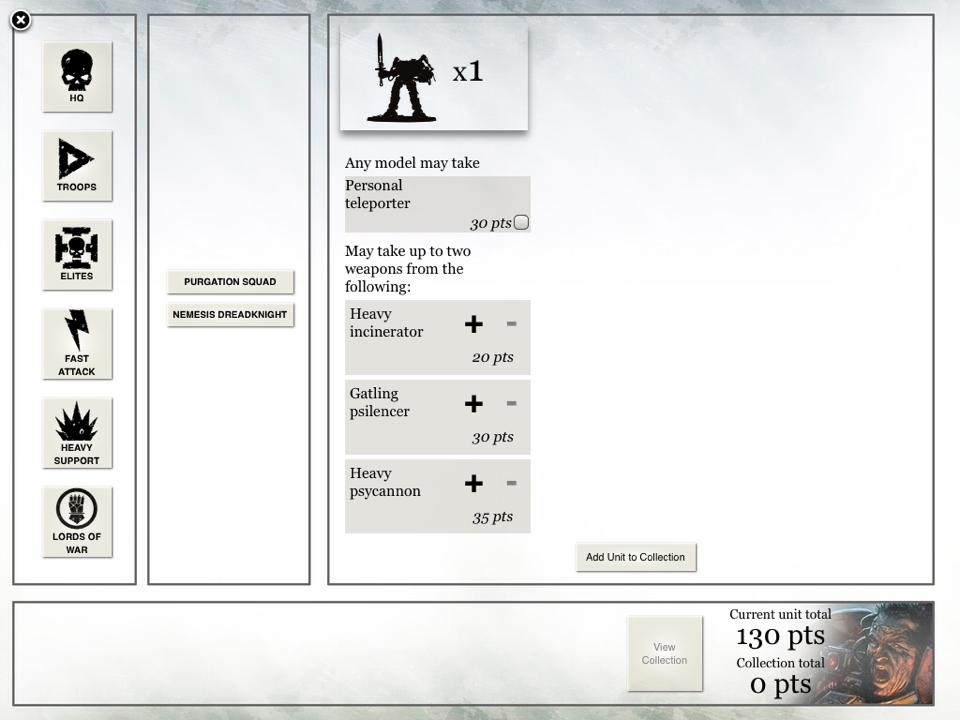Click the 30 pts psilencer cost

click(x=493, y=437)
